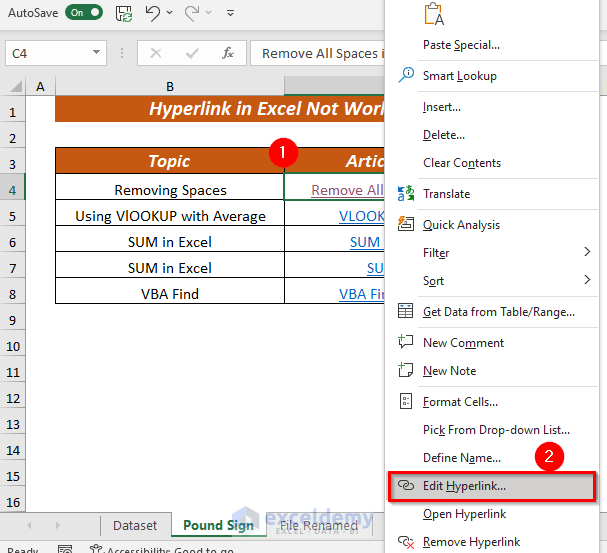The image size is (607, 553).
Task: Open the Customize Quick Access Toolbar dropdown
Action: [x=231, y=14]
